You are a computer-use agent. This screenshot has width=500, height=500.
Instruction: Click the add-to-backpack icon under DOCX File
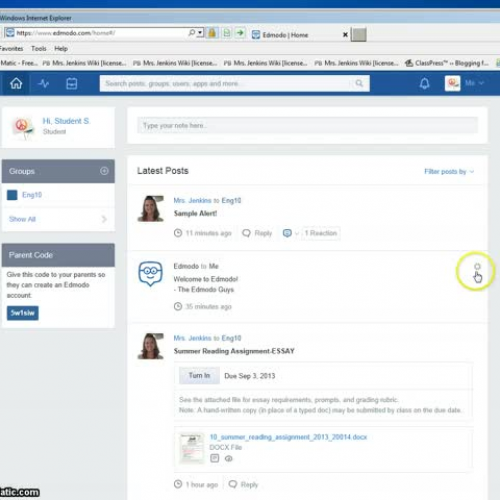coord(215,458)
